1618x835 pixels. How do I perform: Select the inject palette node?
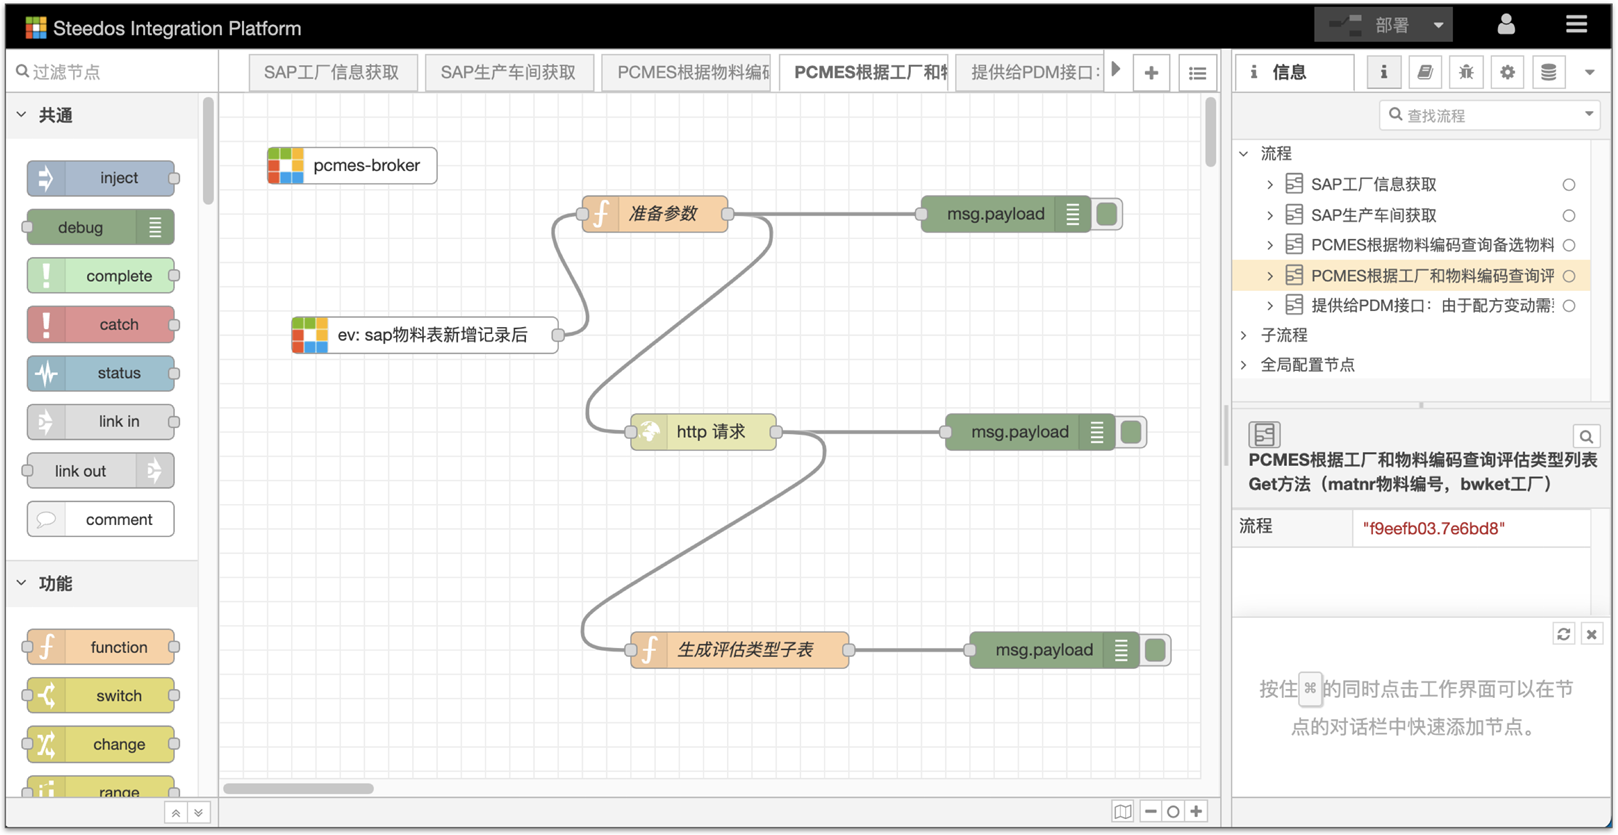(x=101, y=178)
